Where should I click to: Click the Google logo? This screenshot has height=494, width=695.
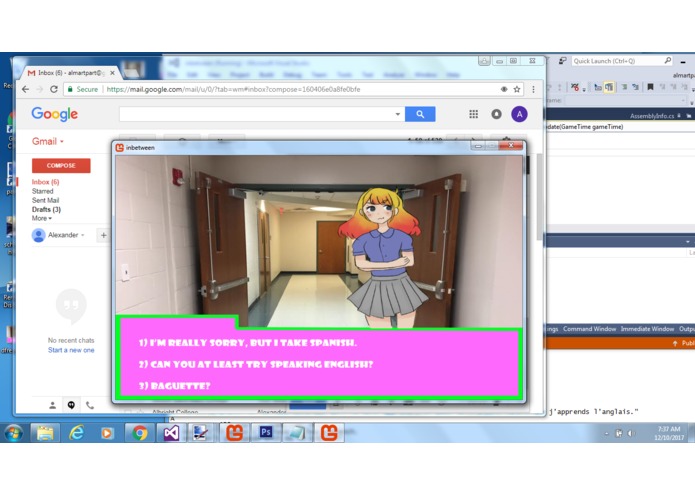click(x=55, y=114)
